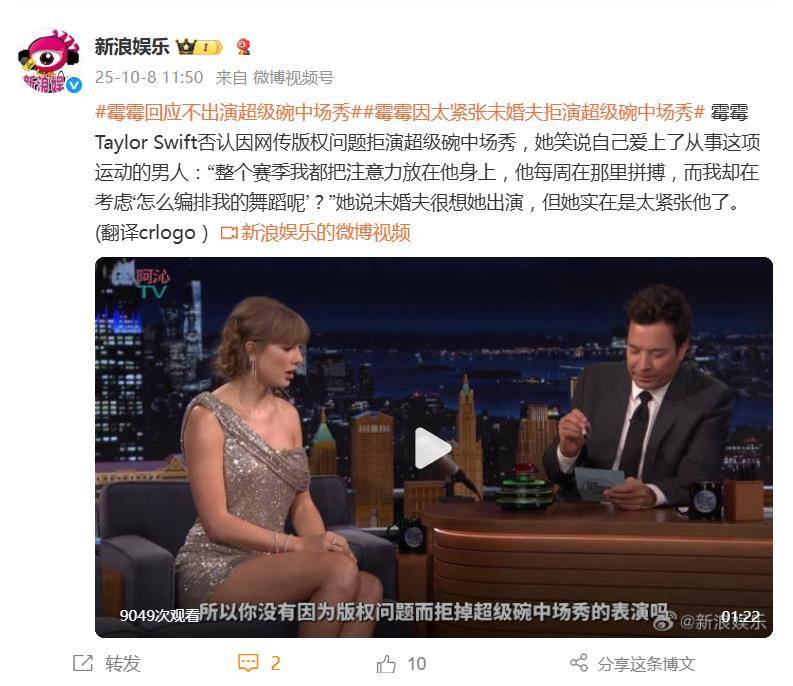Open hashtag 霉霉因太紧张未婚夫拒演超级碗中场秀
The width and height of the screenshot is (793, 686).
point(528,112)
